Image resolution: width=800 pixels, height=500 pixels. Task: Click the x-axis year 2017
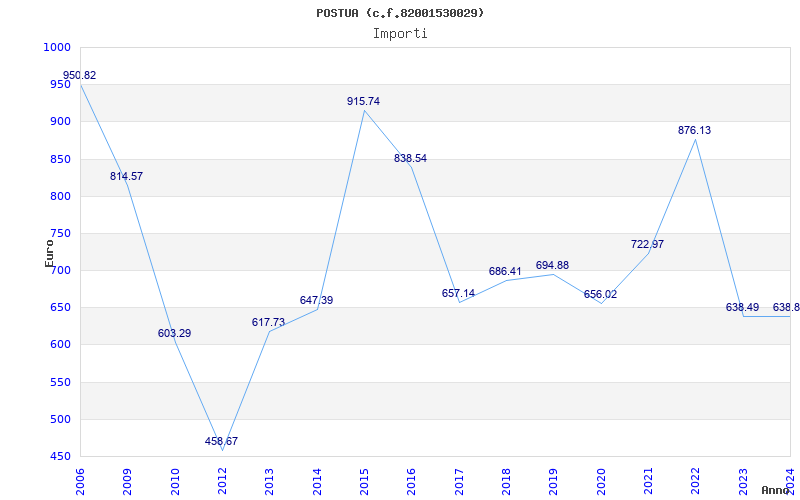[459, 481]
